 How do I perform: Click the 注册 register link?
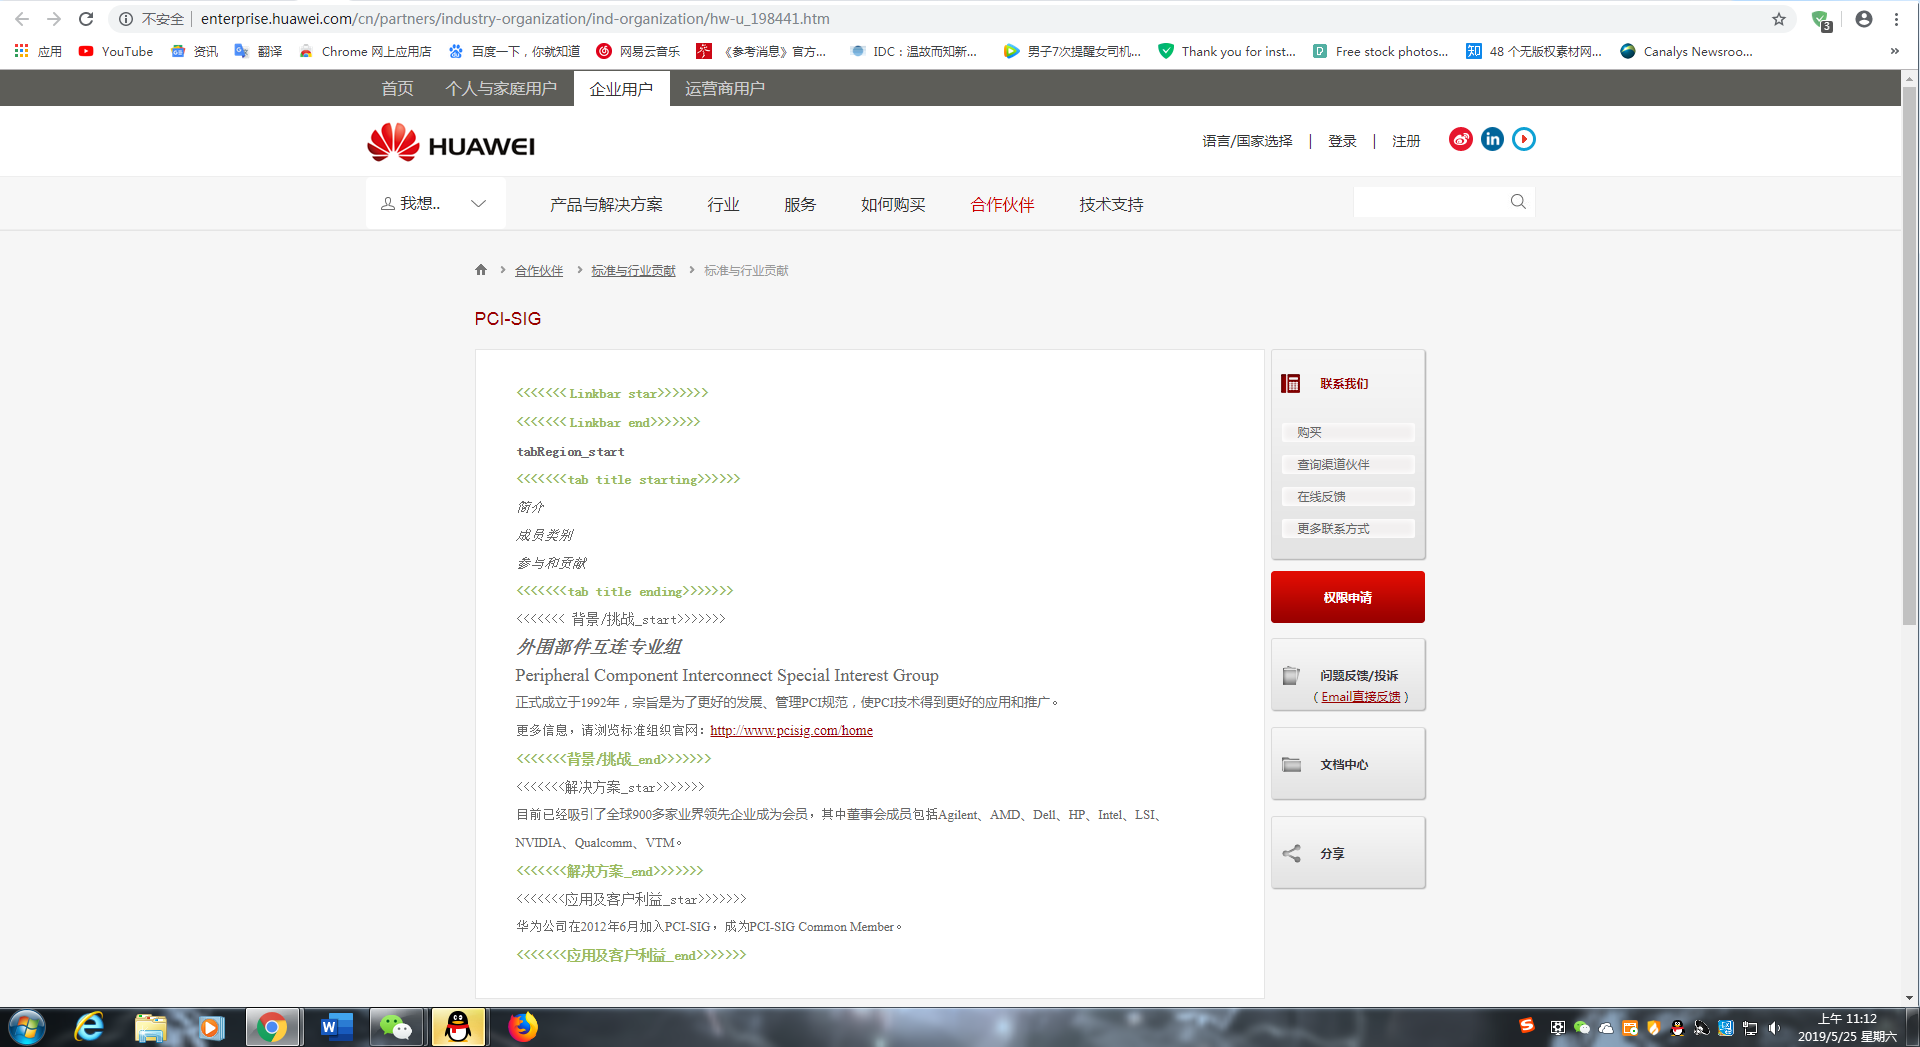click(x=1406, y=141)
